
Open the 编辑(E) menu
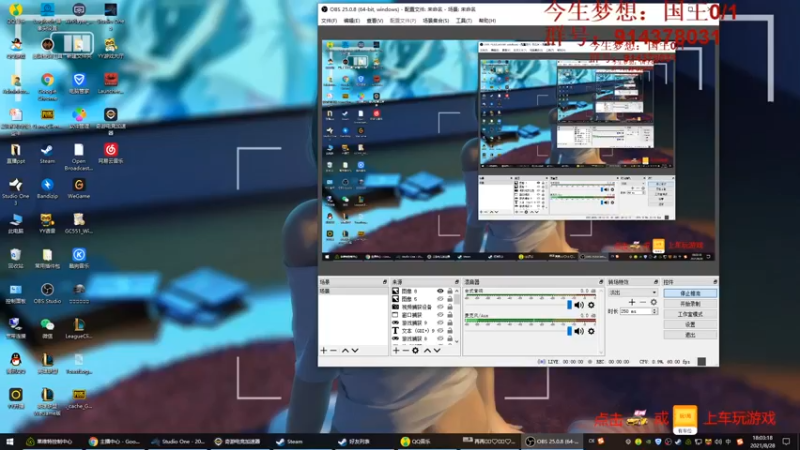(352, 20)
